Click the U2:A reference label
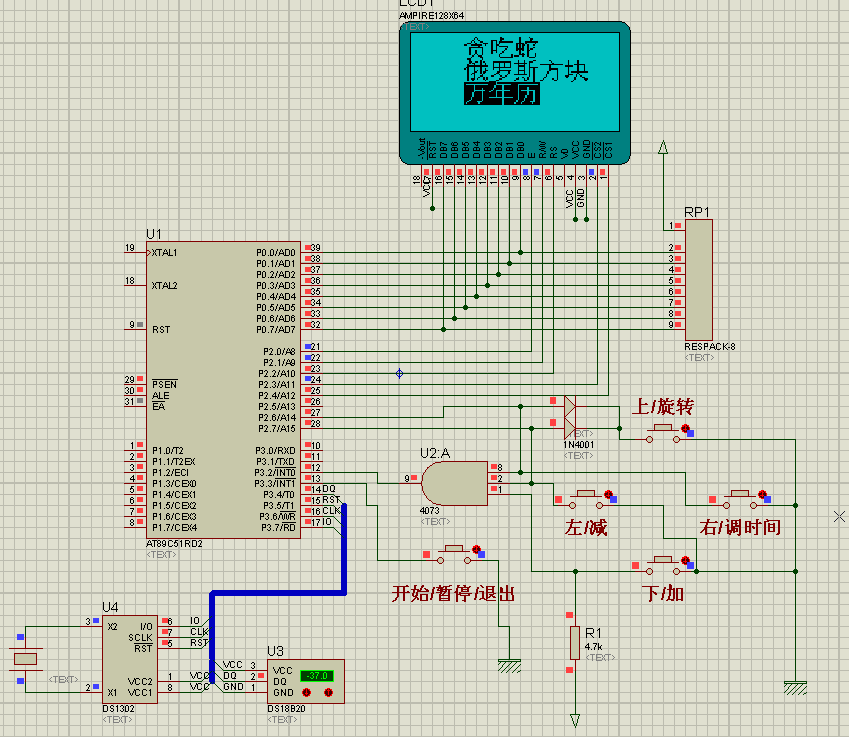 tap(435, 453)
